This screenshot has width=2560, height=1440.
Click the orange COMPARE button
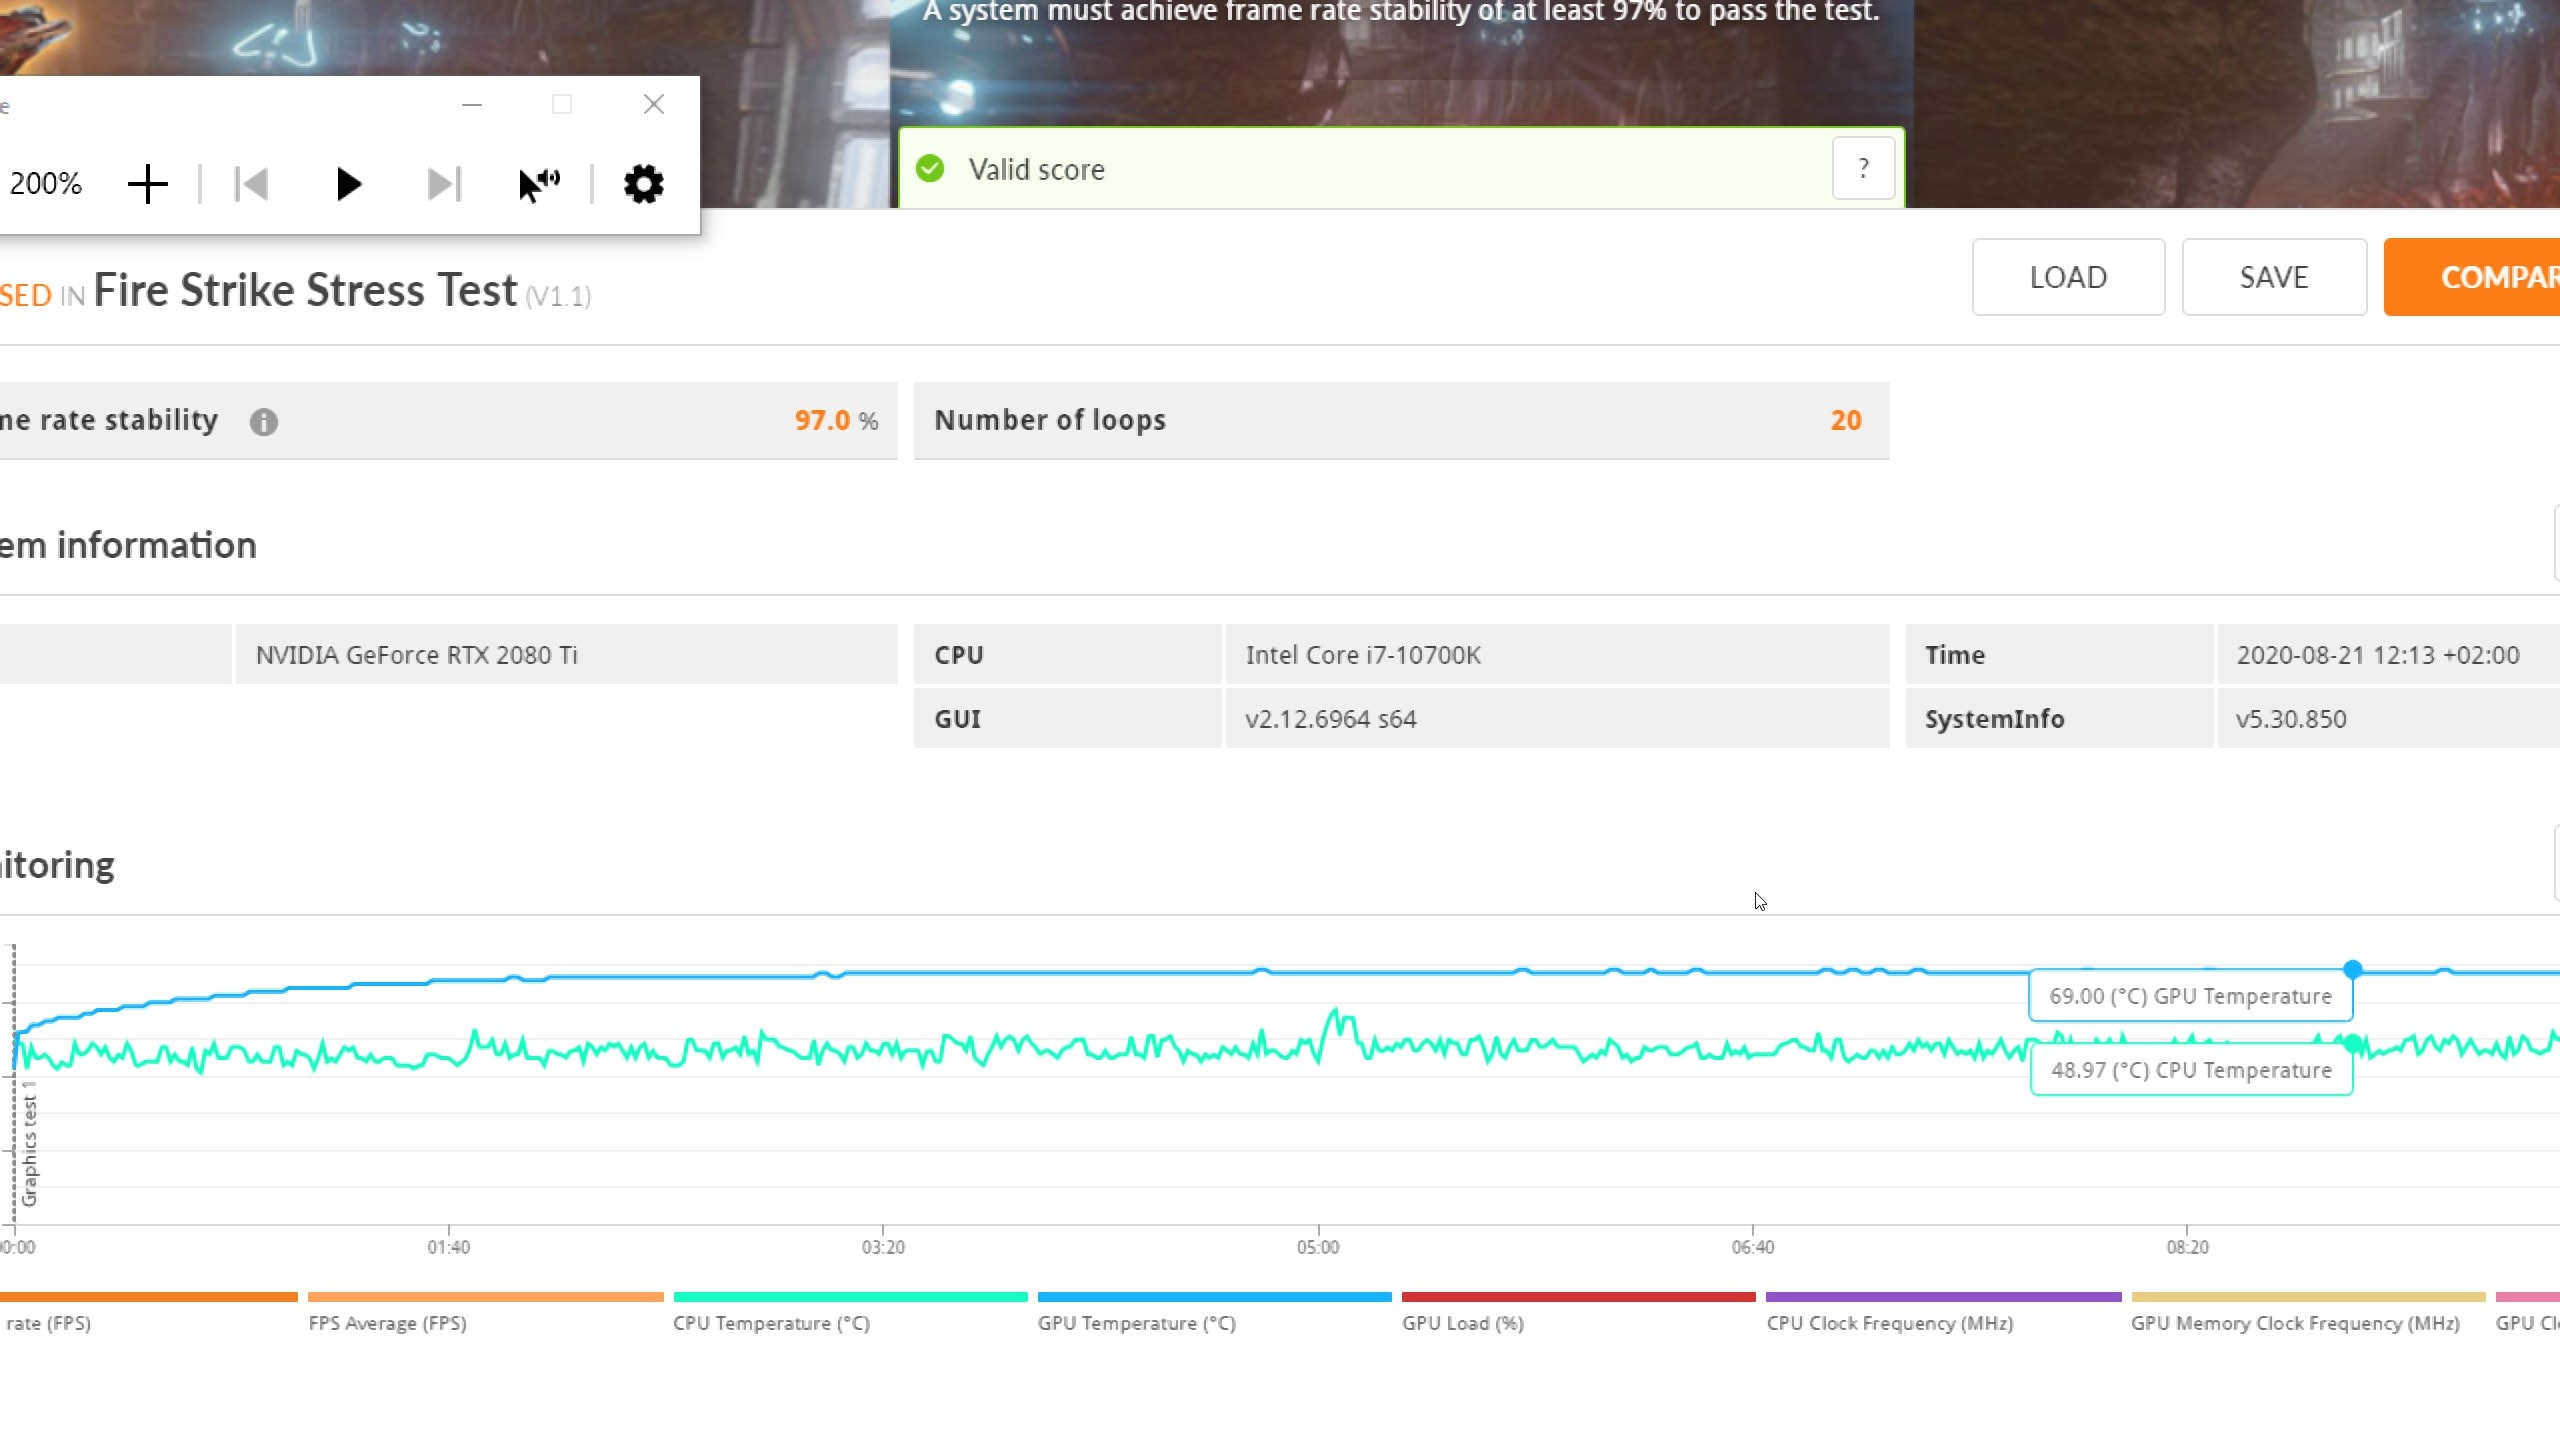click(2472, 277)
